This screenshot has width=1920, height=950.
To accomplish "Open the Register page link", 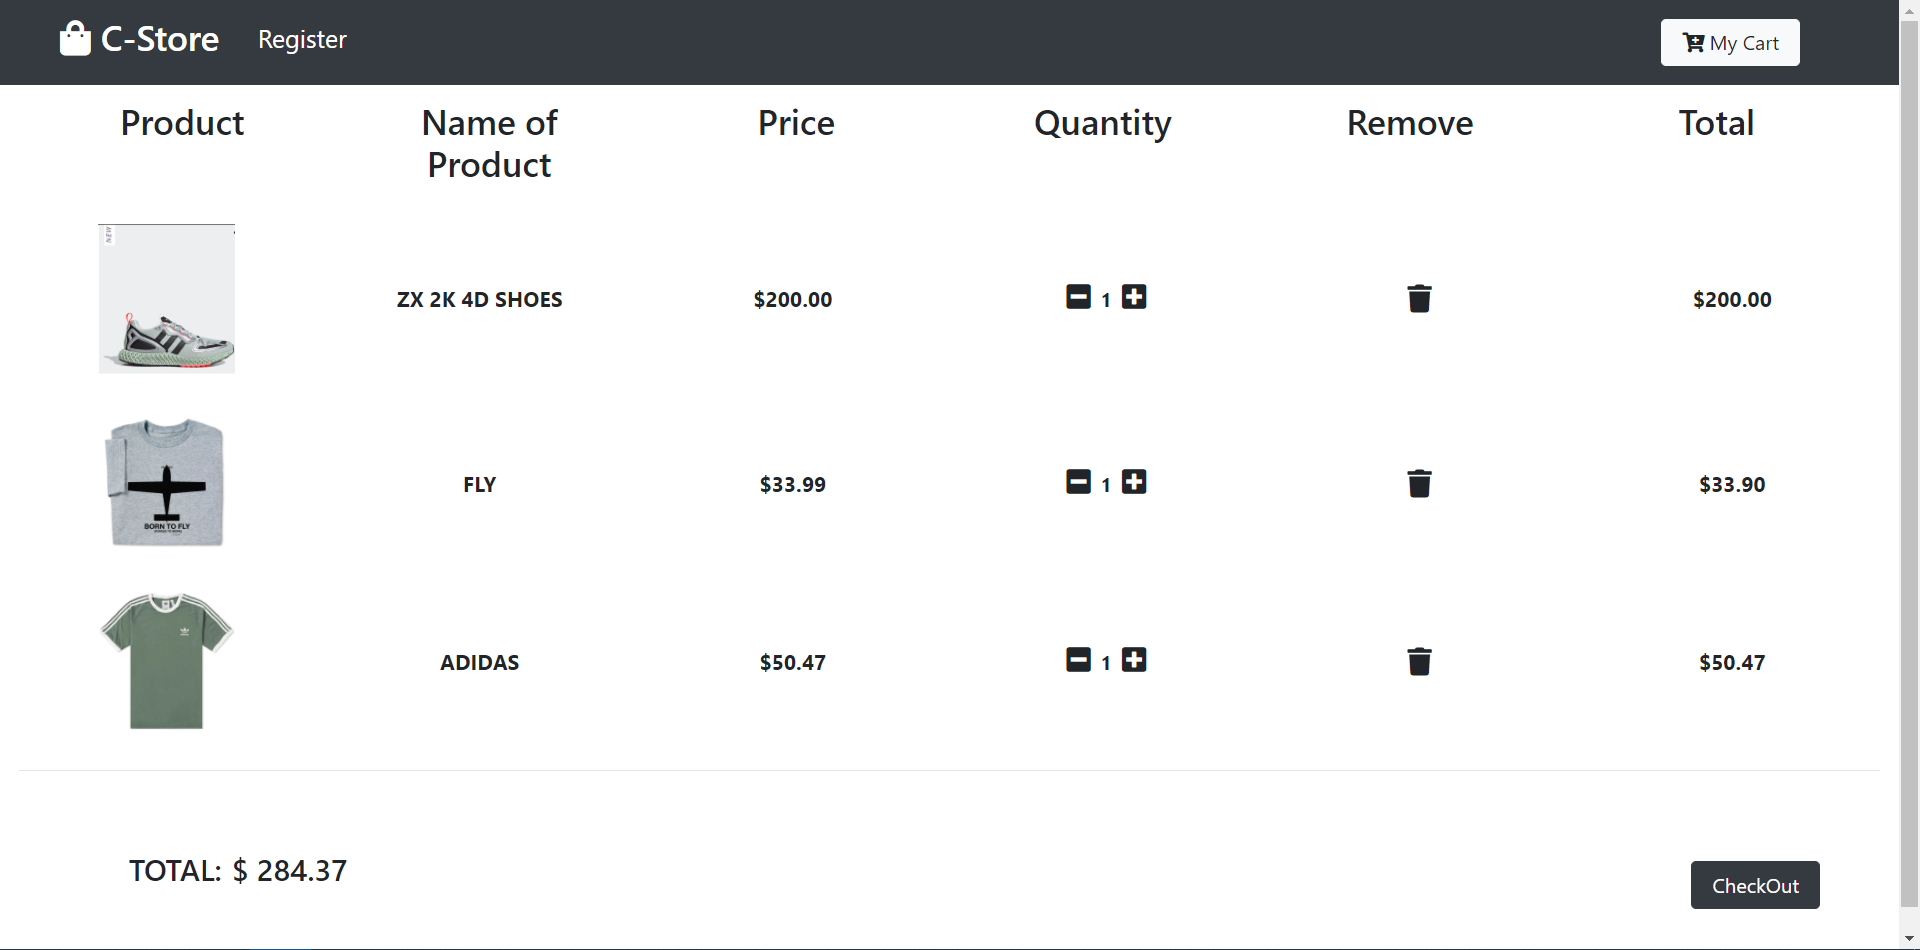I will click(302, 40).
